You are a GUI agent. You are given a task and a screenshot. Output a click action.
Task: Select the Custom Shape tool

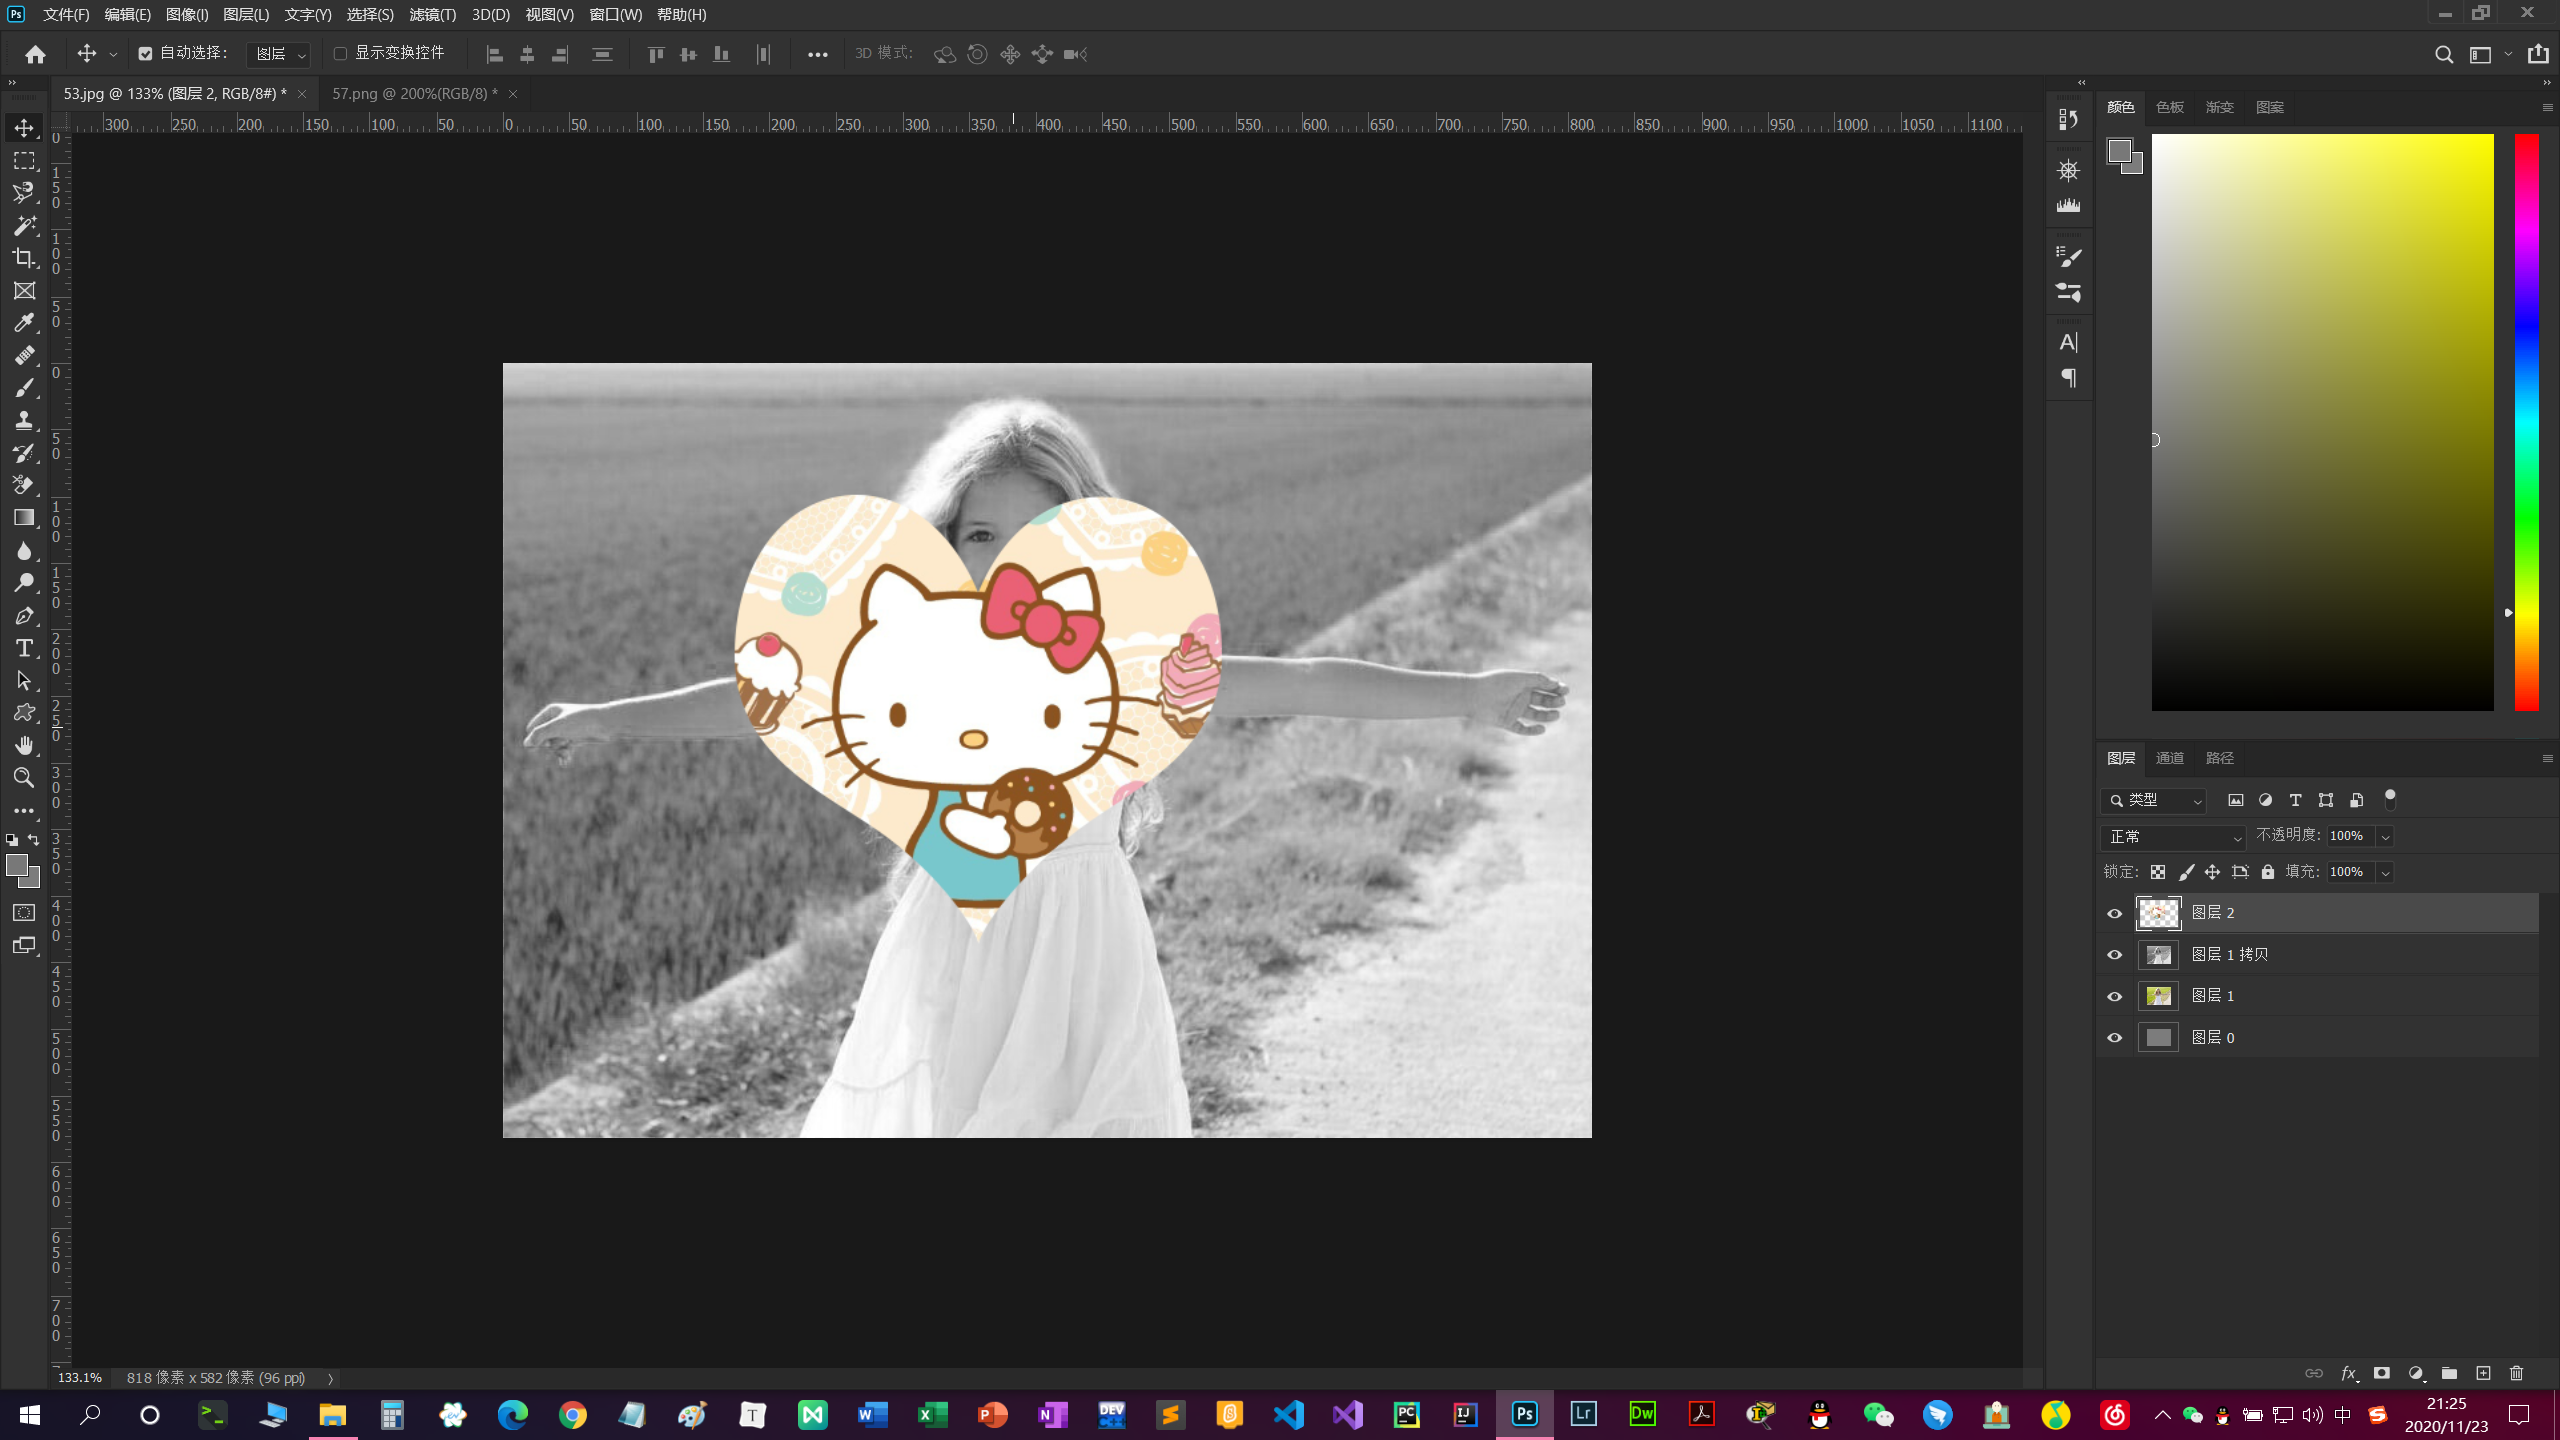click(x=24, y=713)
